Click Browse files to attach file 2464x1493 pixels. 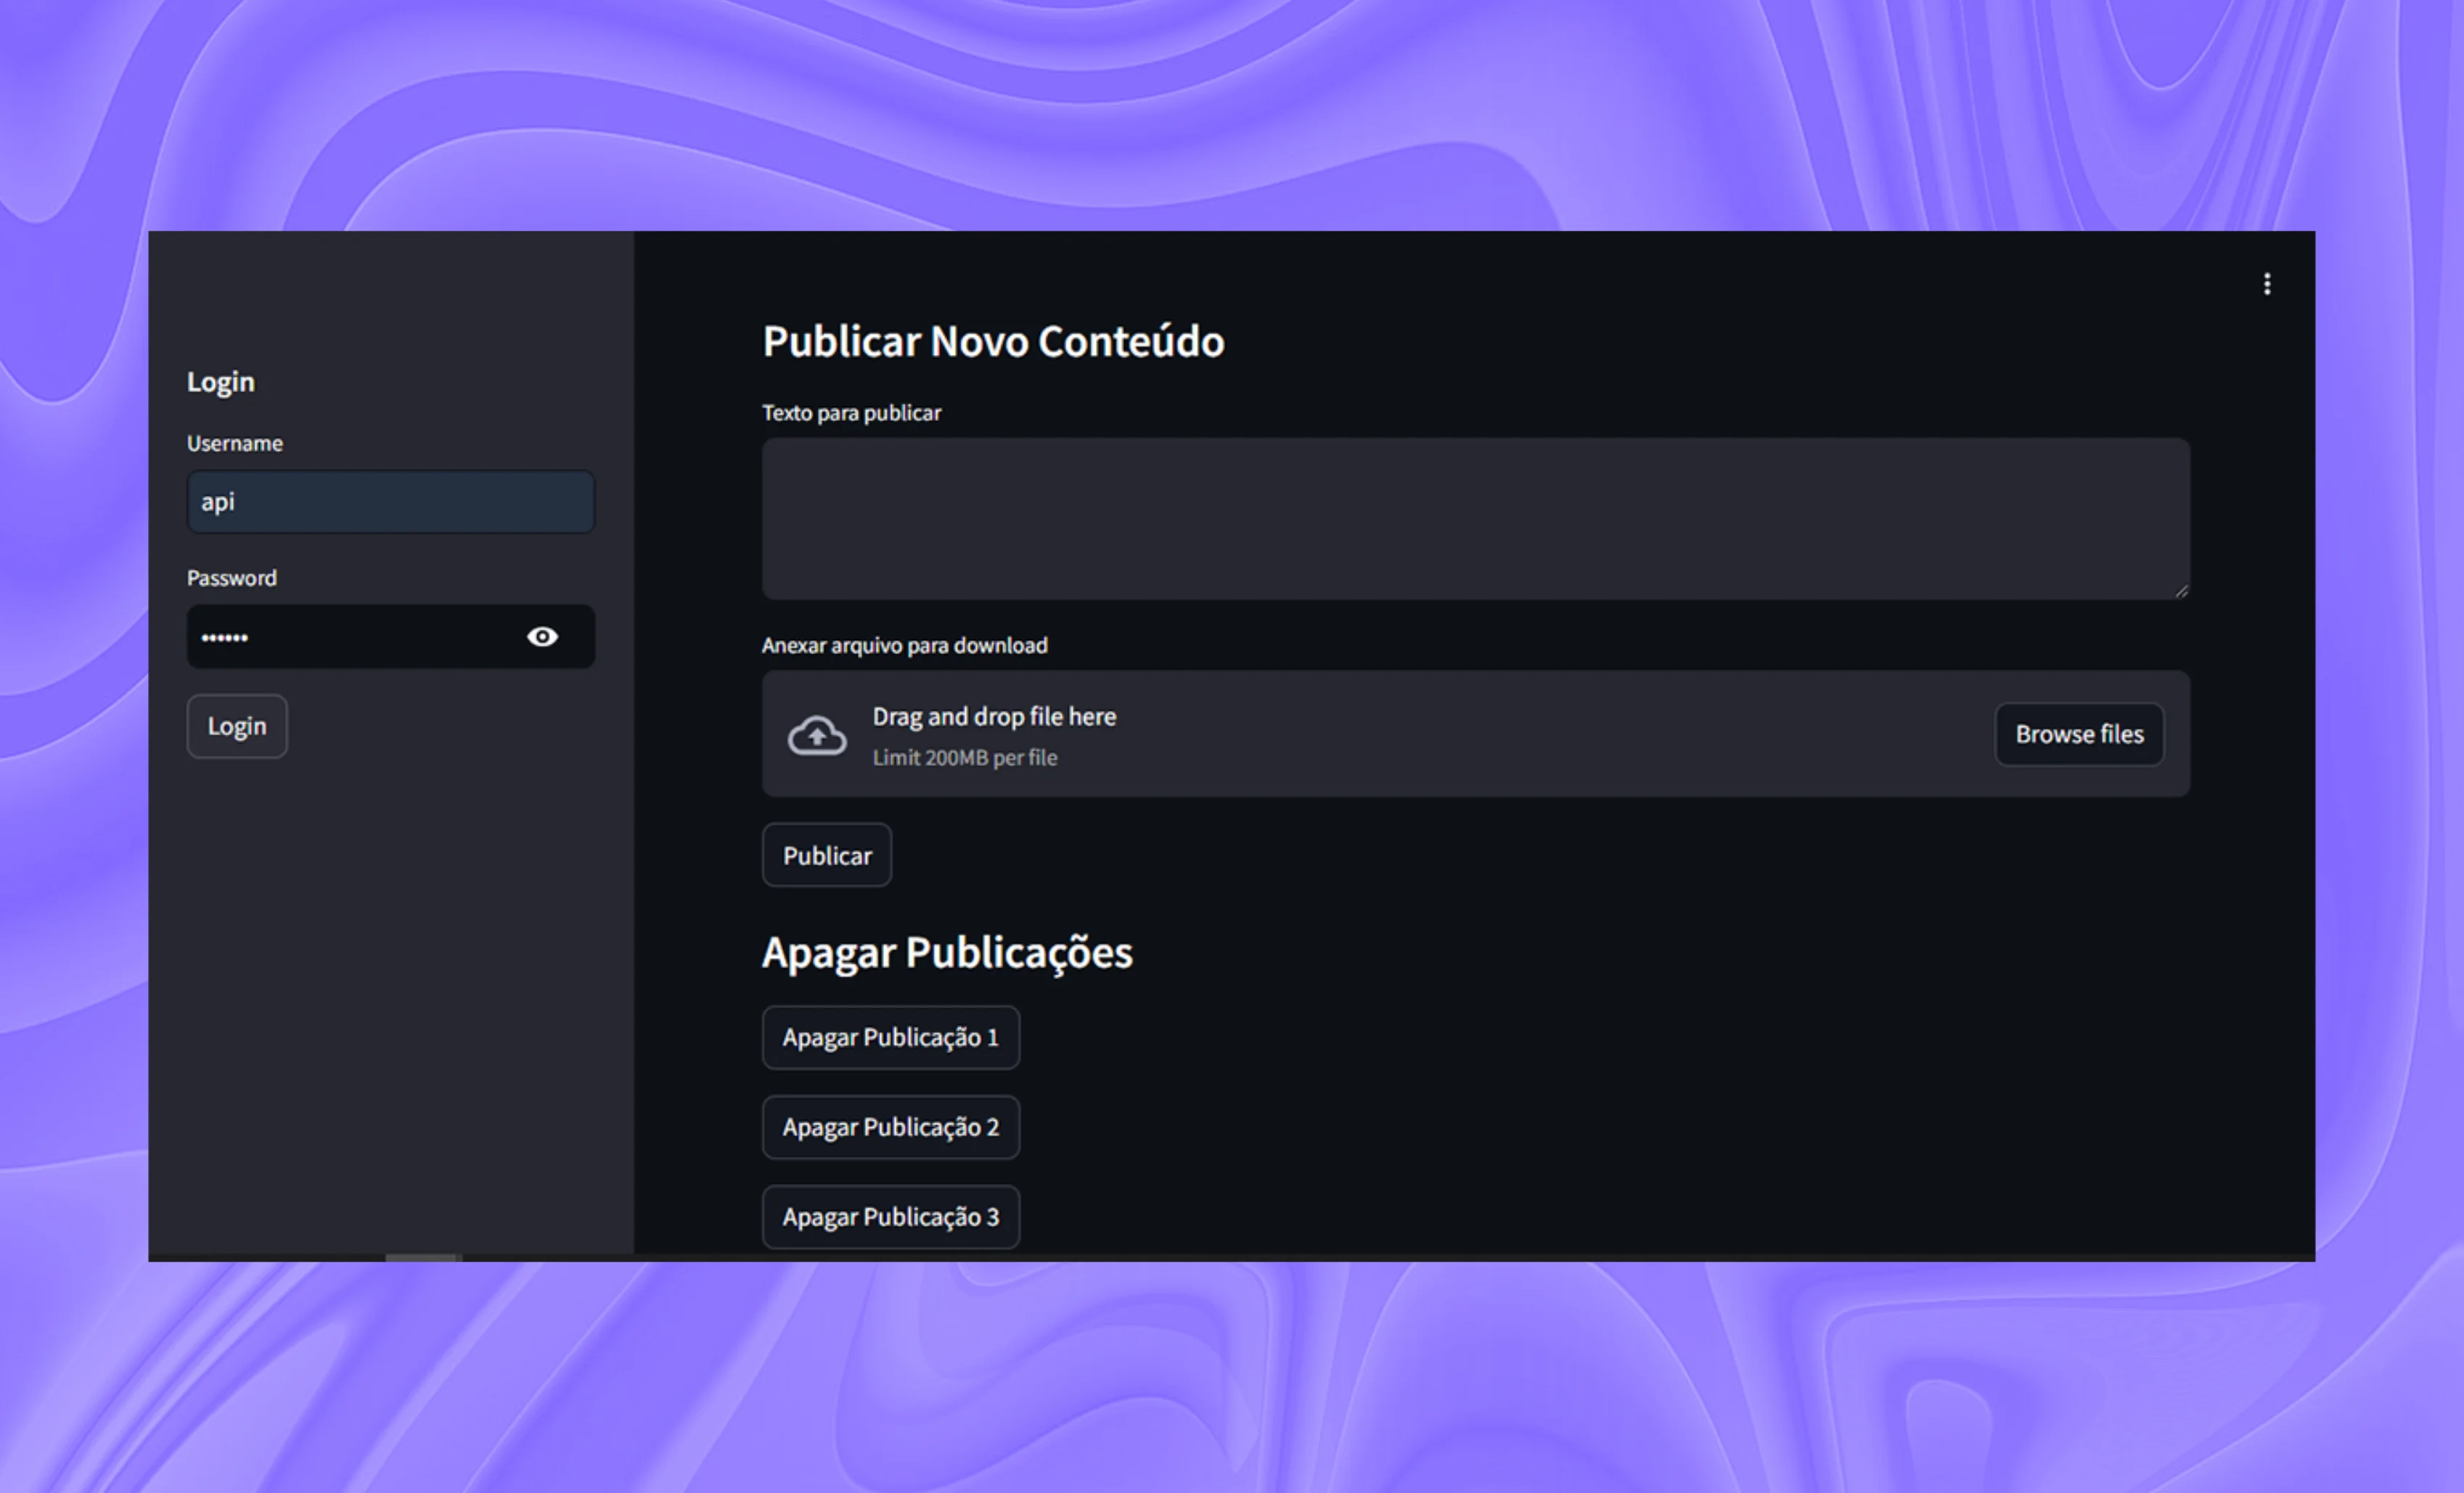(x=2078, y=734)
